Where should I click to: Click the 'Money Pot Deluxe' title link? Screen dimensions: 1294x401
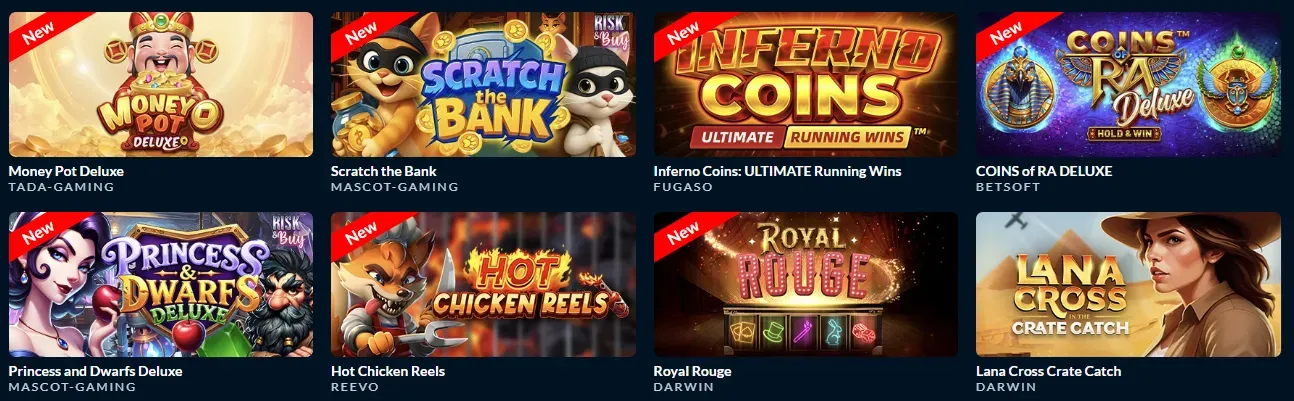66,171
